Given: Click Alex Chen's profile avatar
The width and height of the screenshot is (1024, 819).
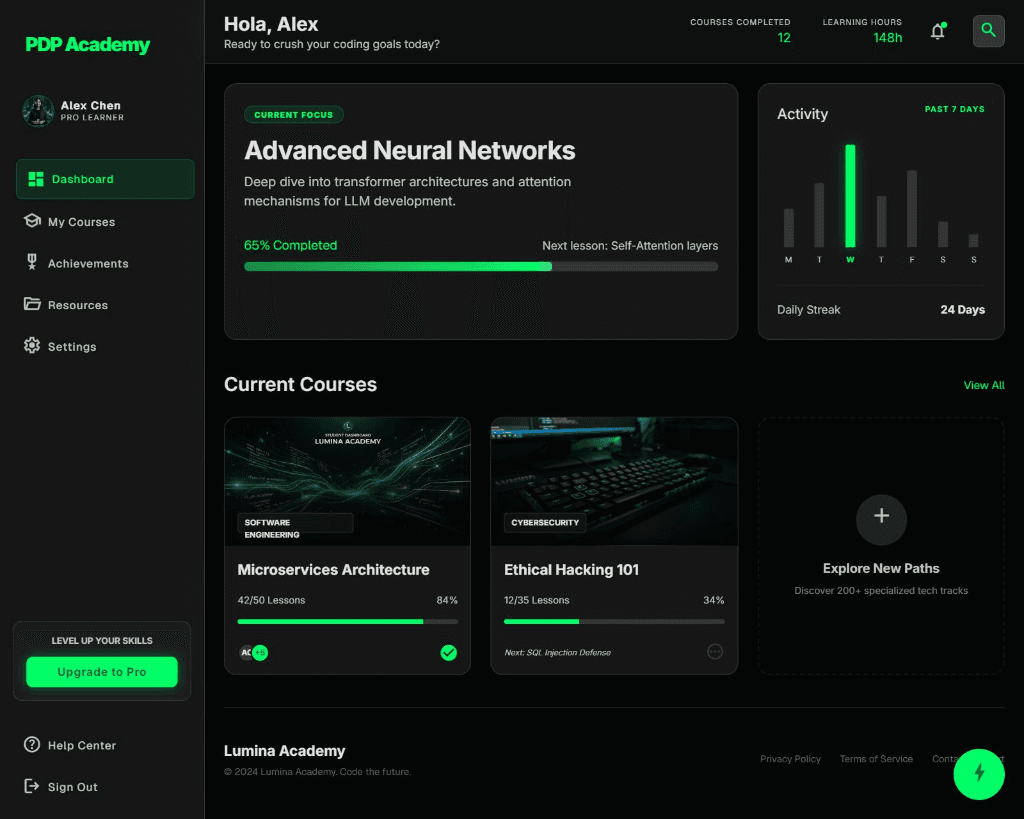Looking at the screenshot, I should coord(38,110).
